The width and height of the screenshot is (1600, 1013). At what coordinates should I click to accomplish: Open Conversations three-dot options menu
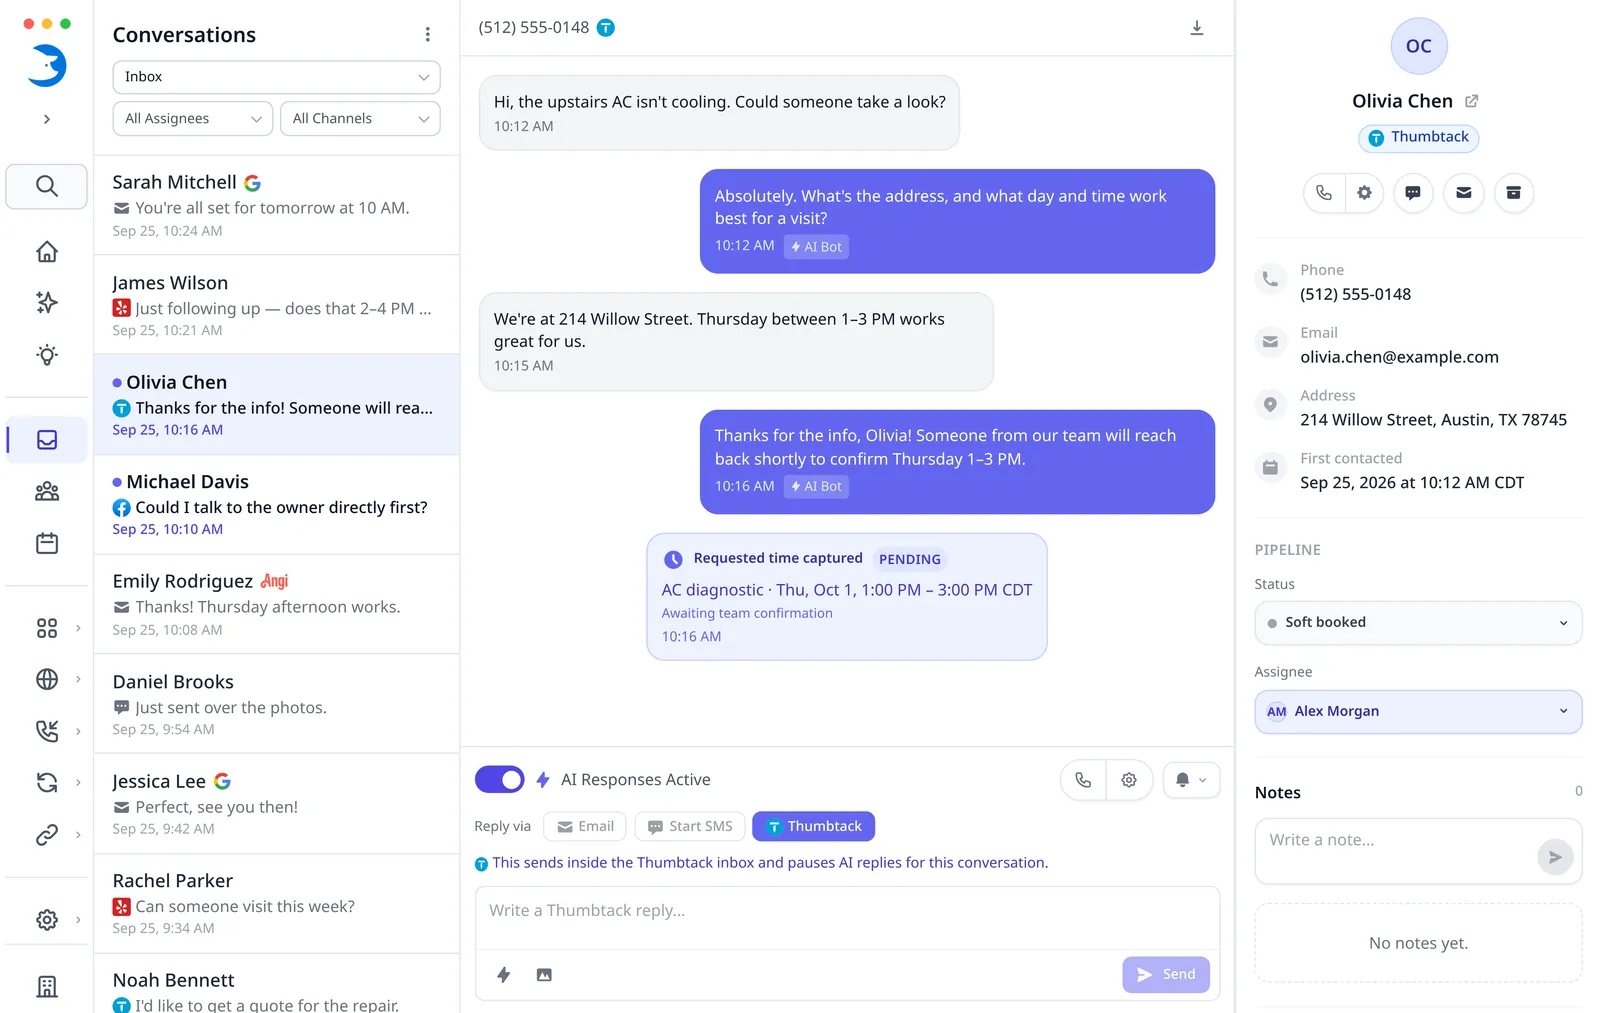(x=428, y=35)
